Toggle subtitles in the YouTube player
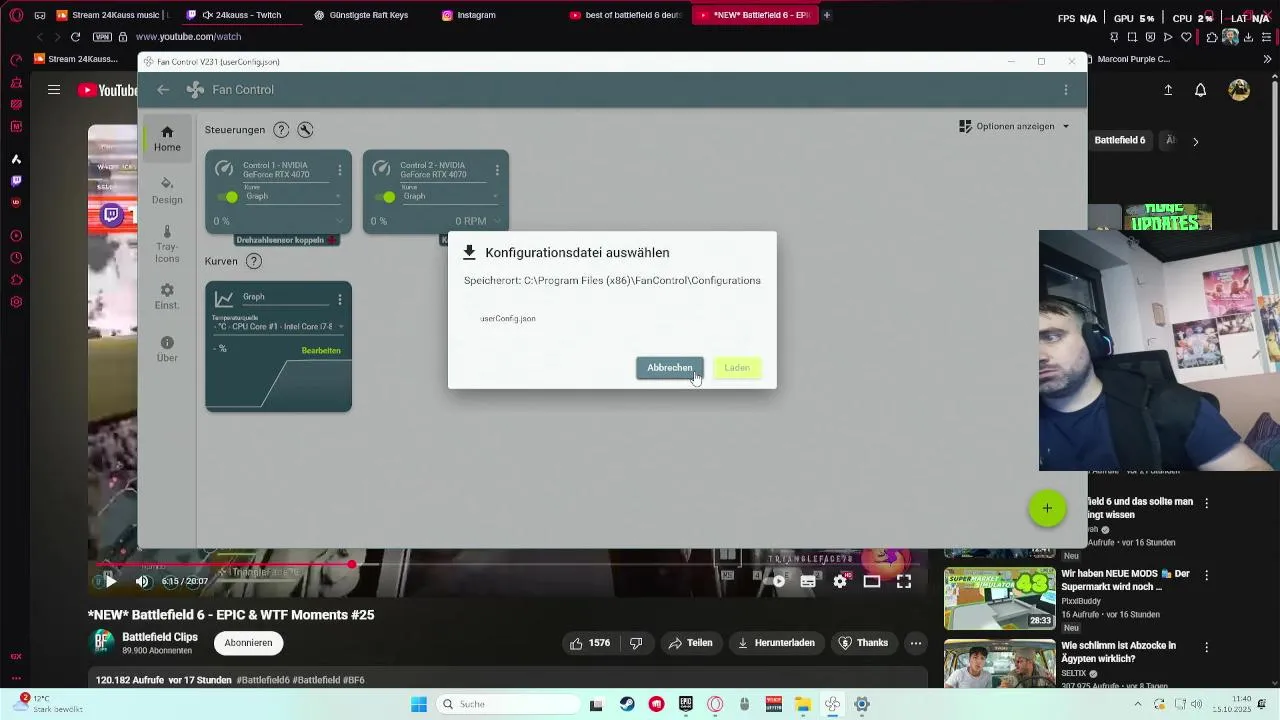1280x720 pixels. pyautogui.click(x=808, y=581)
